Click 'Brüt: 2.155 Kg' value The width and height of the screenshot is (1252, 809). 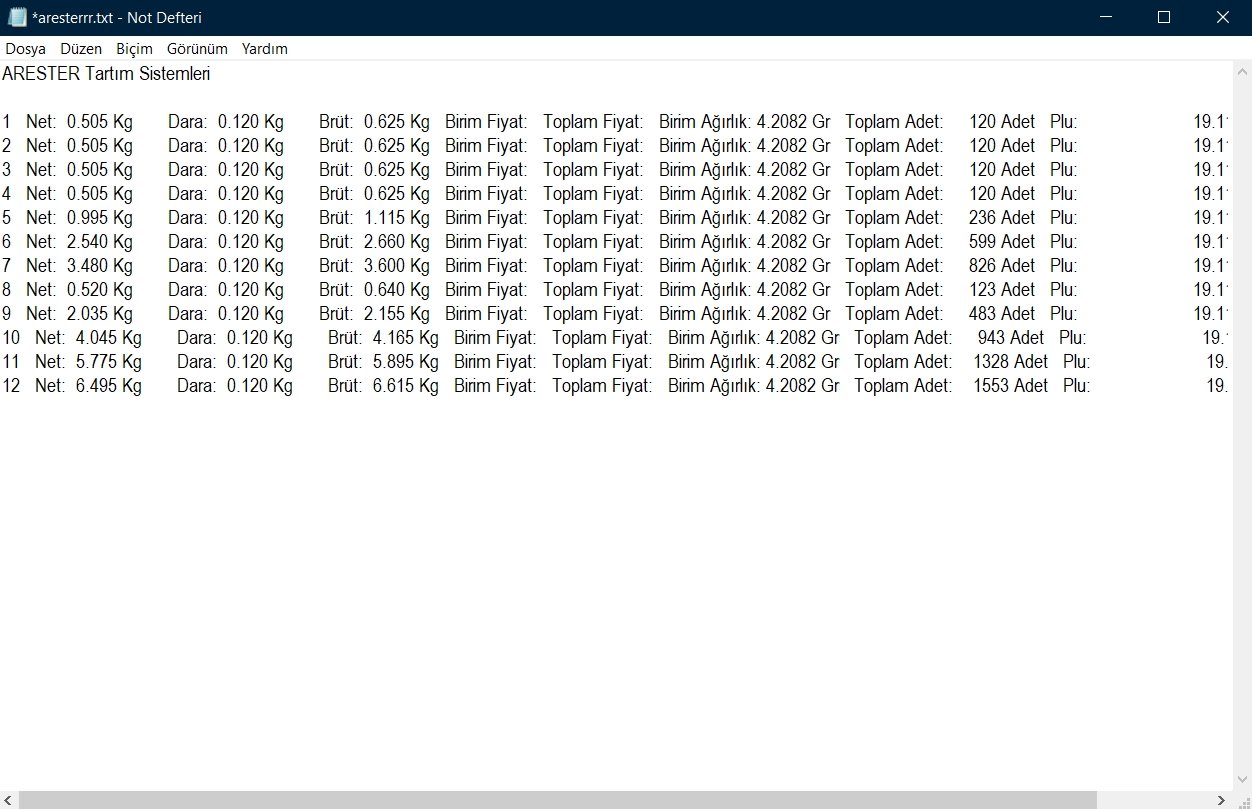pyautogui.click(x=374, y=313)
